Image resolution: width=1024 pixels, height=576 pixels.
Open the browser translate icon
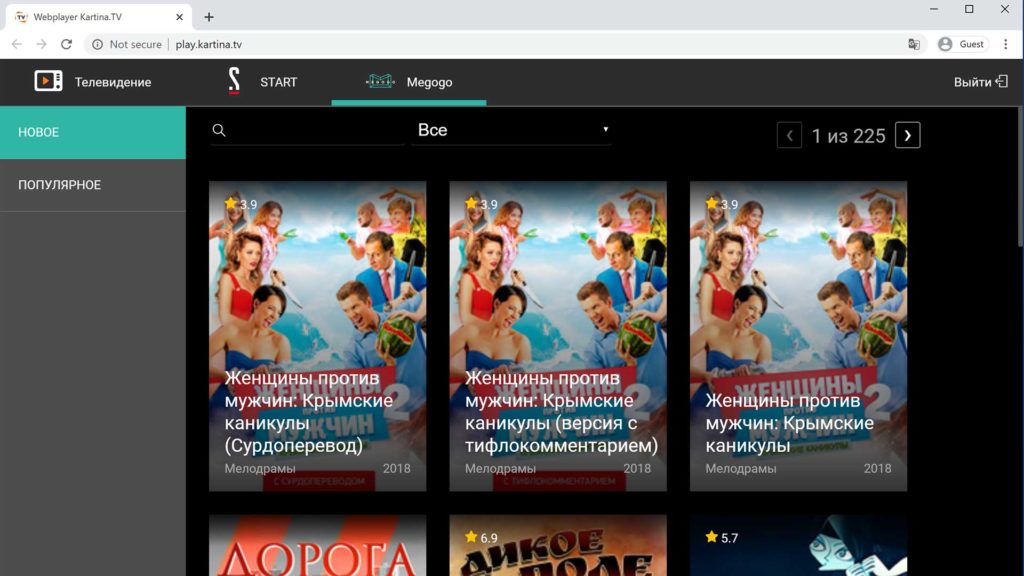(x=914, y=44)
